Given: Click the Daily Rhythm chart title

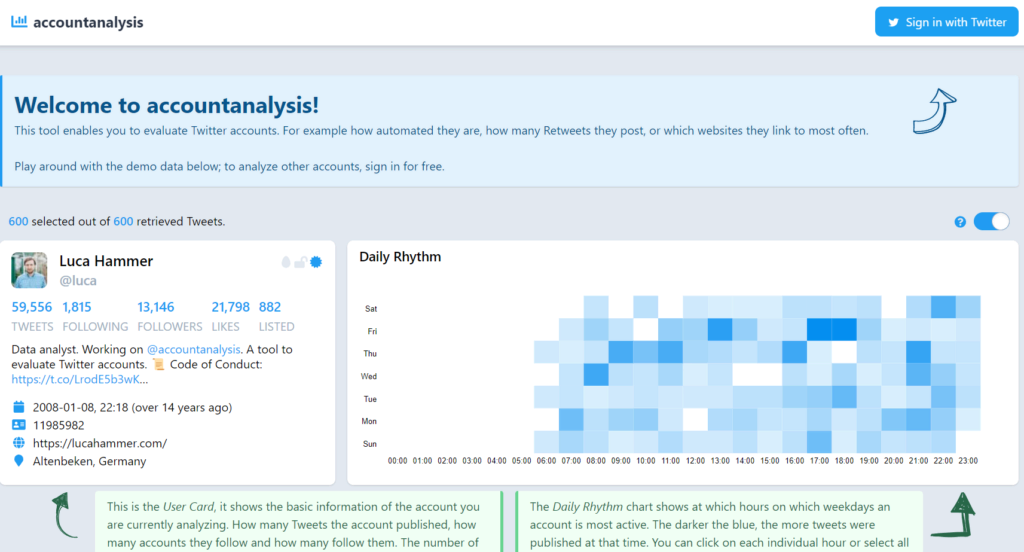Looking at the screenshot, I should [x=400, y=257].
